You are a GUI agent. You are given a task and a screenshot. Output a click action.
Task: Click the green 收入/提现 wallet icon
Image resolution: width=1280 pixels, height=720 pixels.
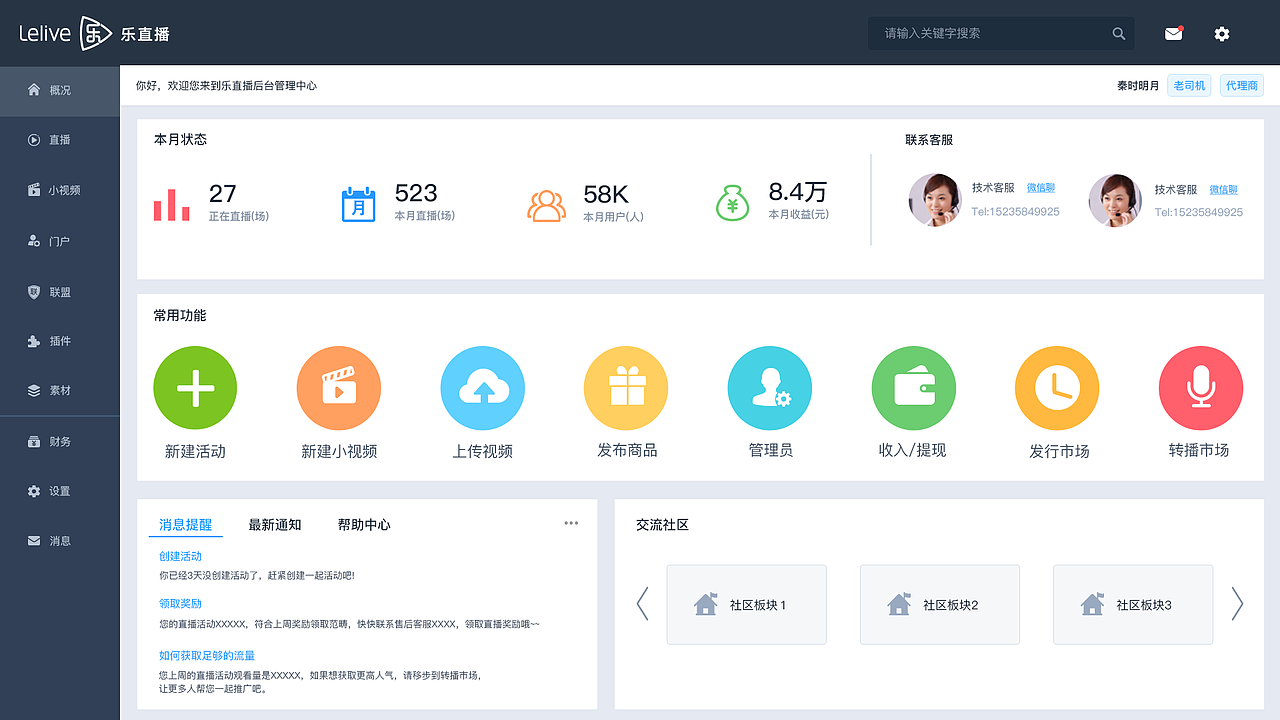tap(914, 388)
